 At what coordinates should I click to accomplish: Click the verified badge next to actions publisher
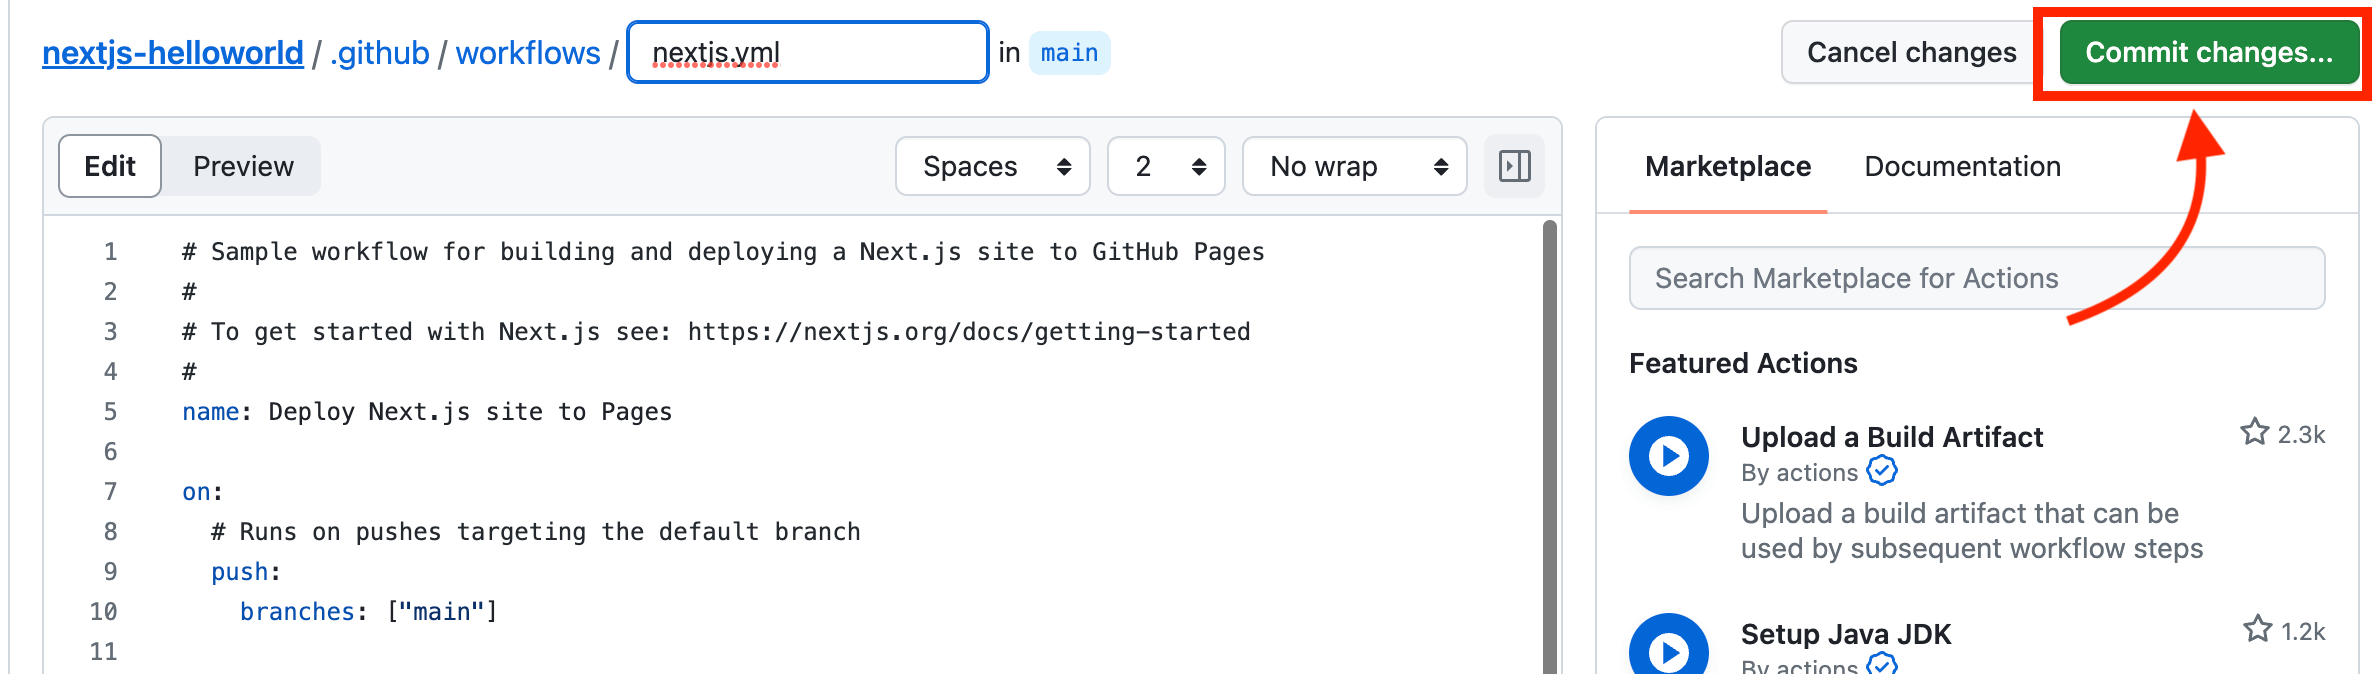(x=1881, y=472)
